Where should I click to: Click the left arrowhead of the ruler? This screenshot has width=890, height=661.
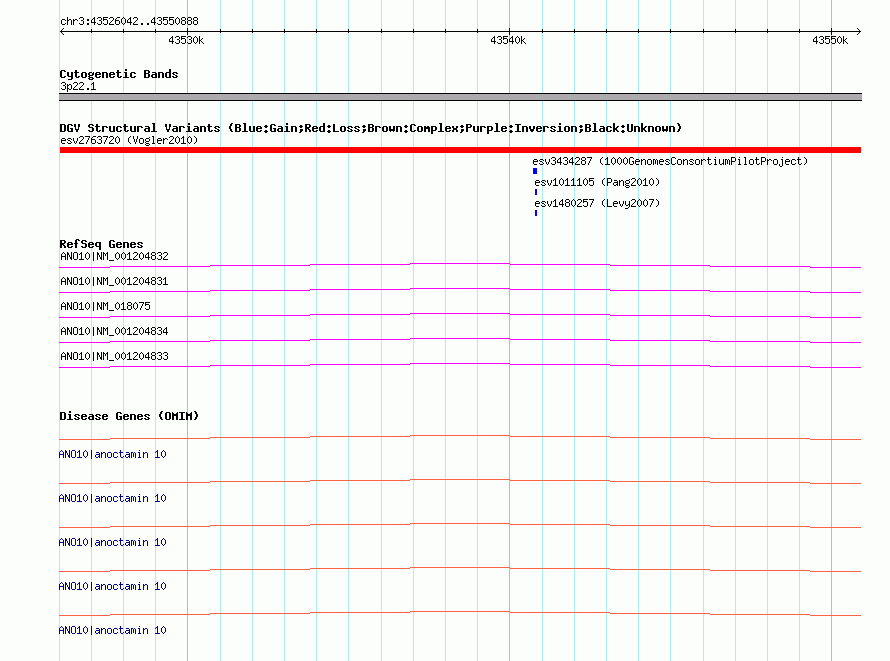(x=62, y=32)
